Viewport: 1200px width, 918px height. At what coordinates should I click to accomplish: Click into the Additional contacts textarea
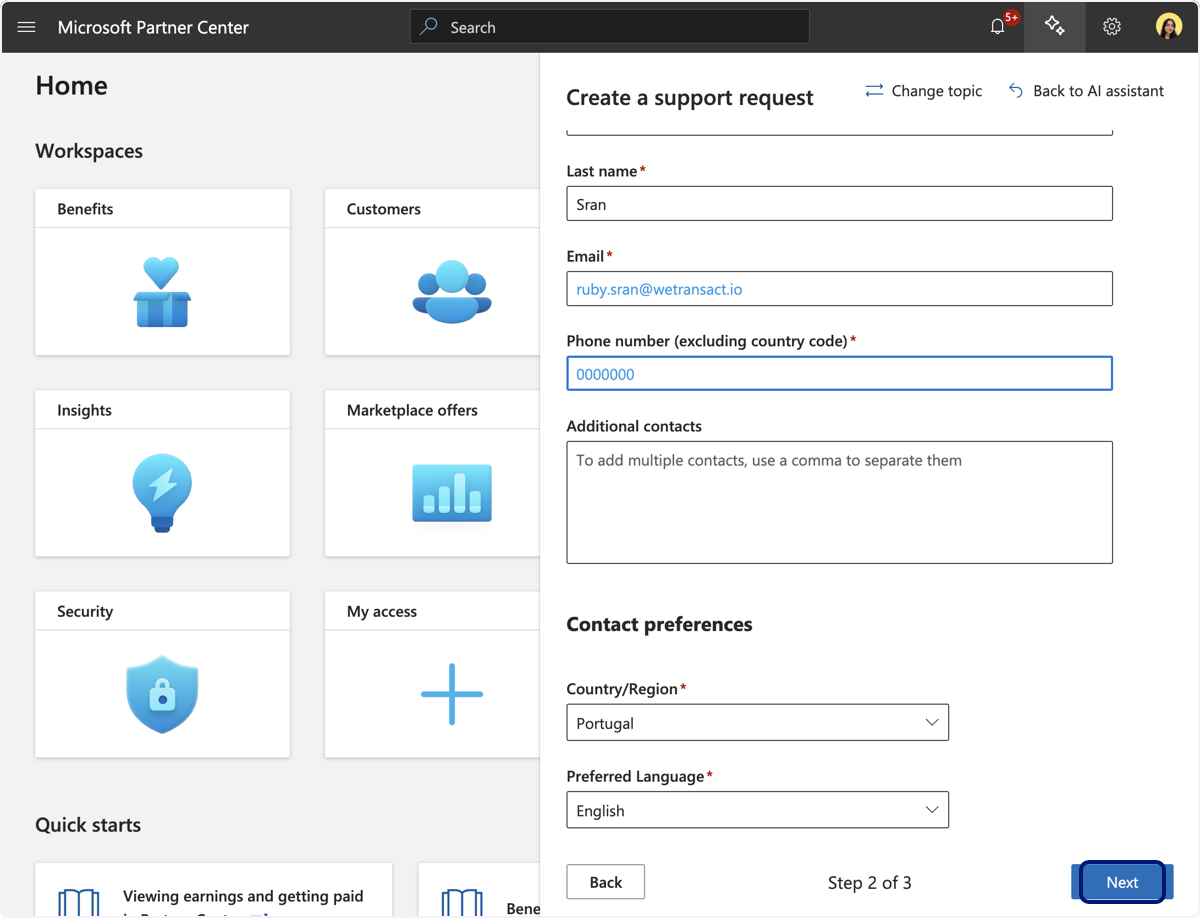point(839,502)
